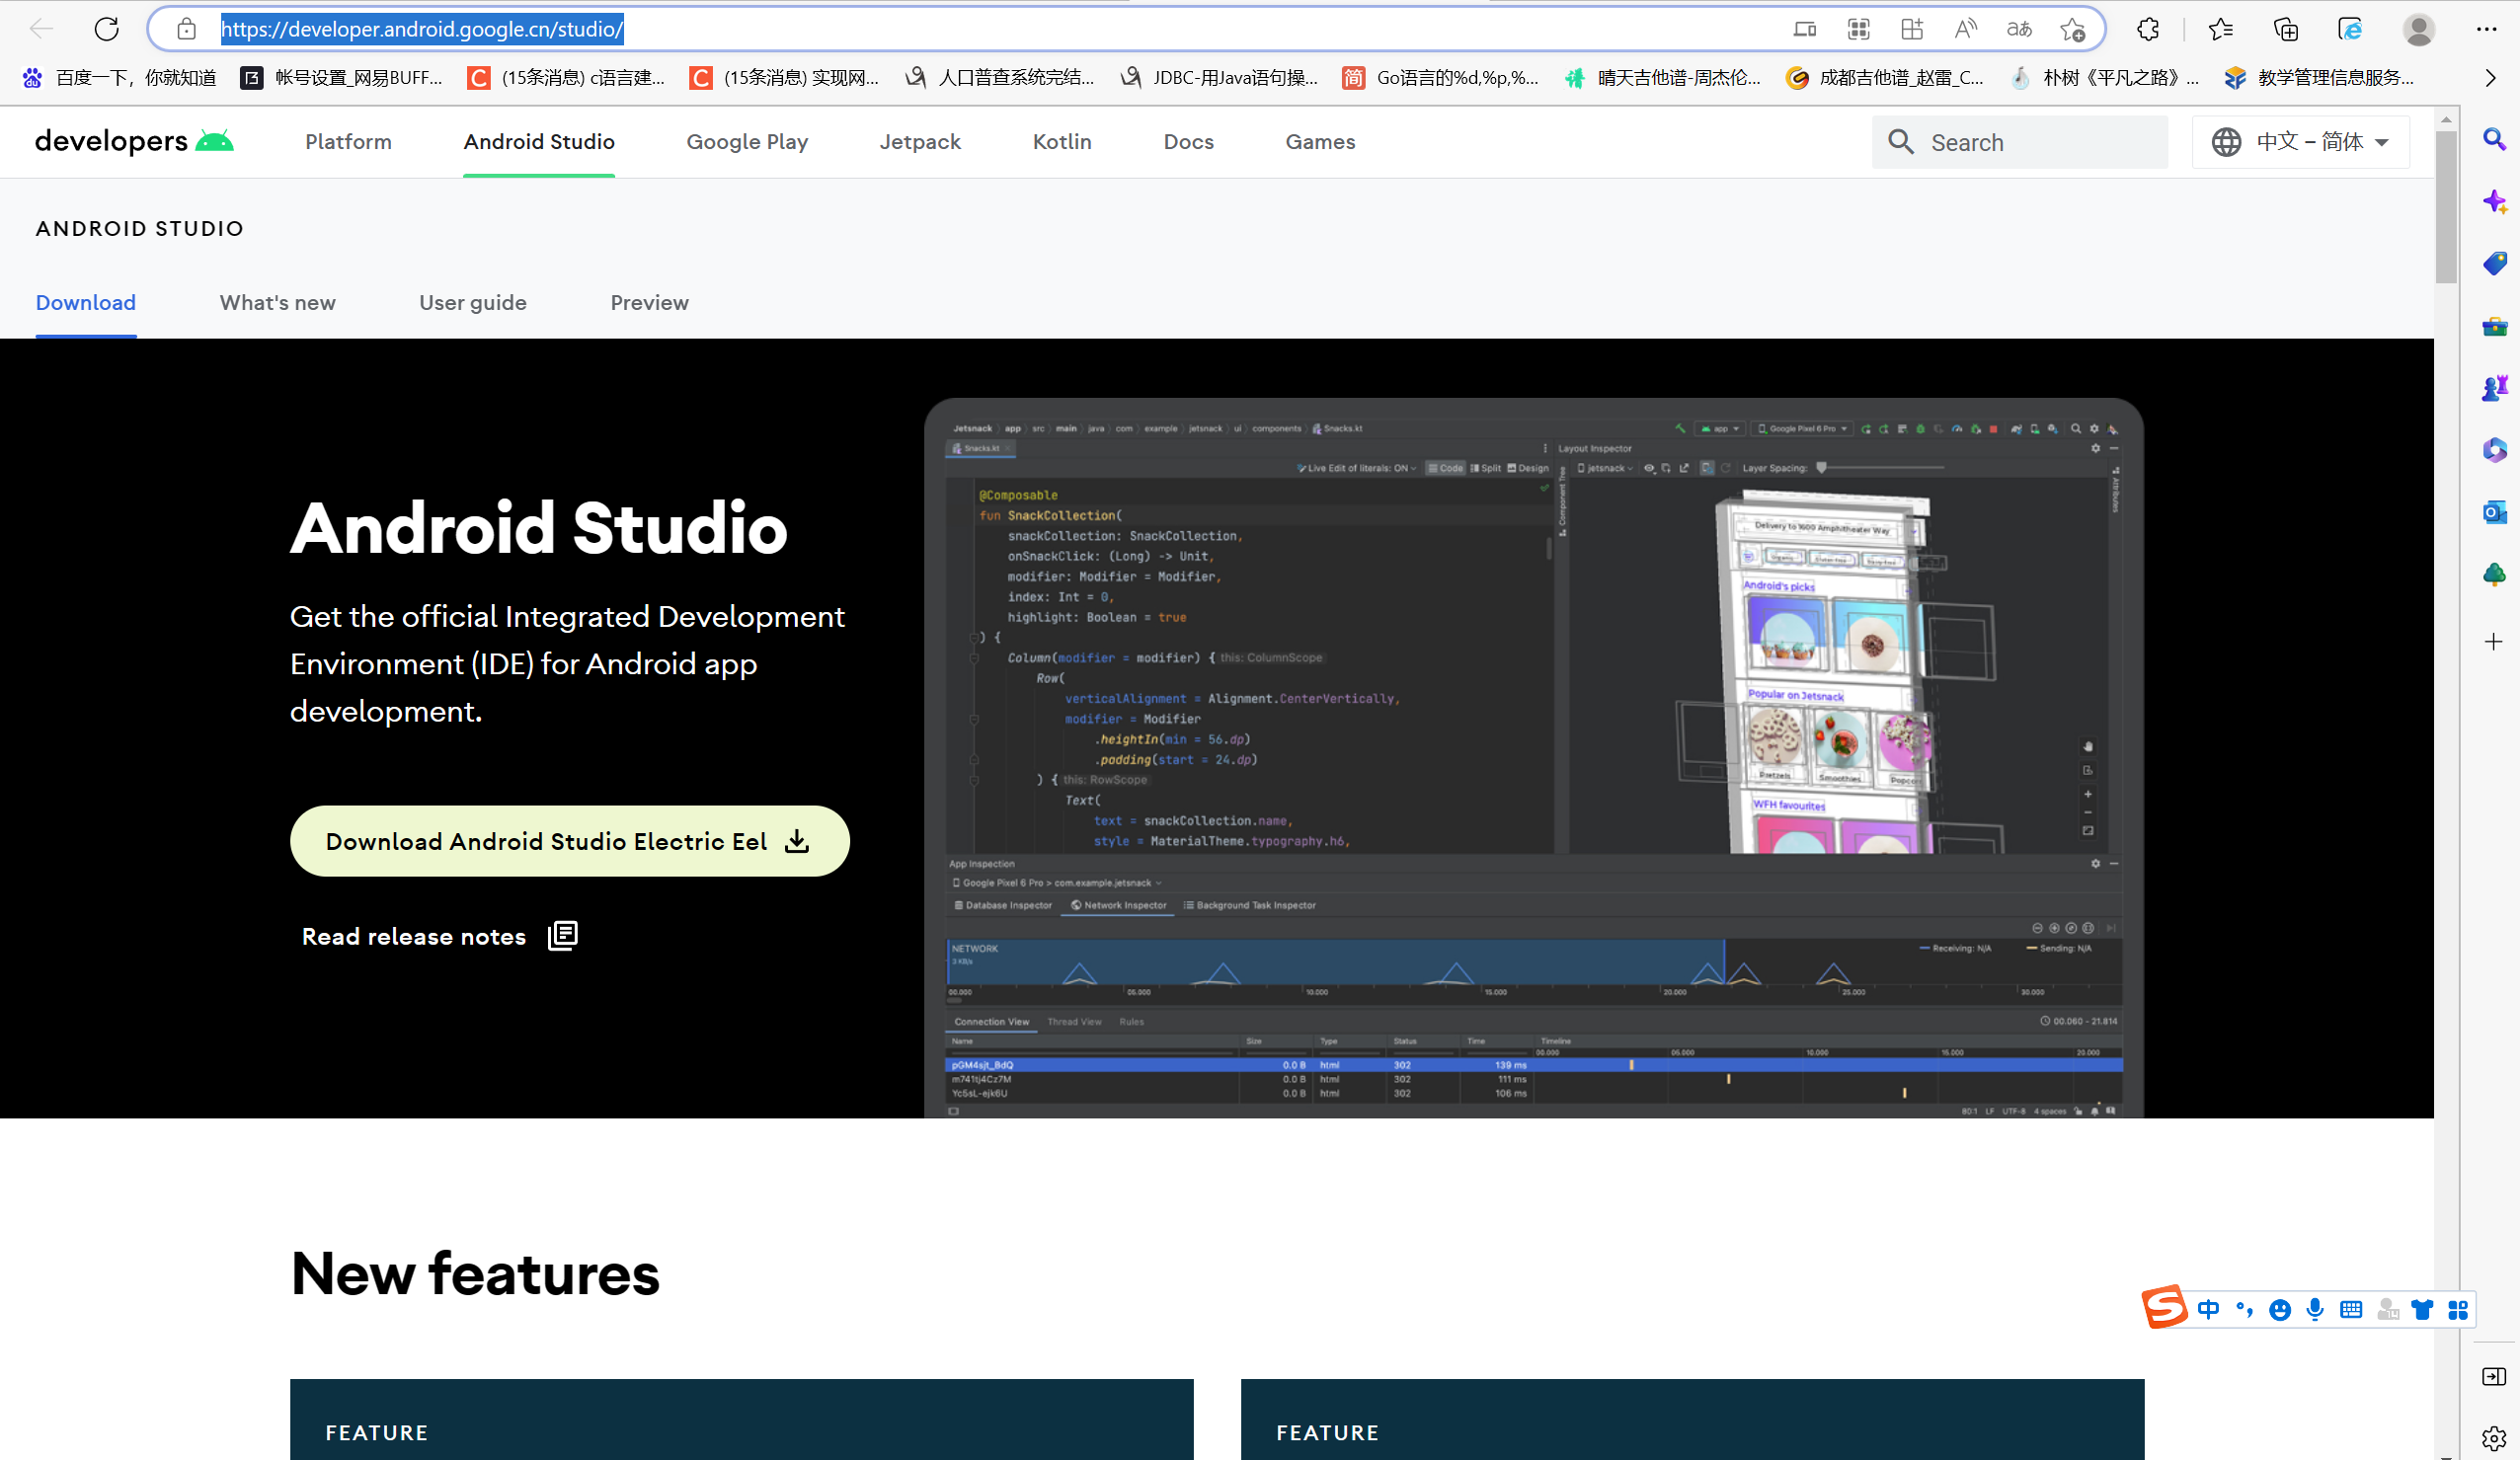Screen dimensions: 2520x1460
Task: Click the page vertical scrollbar thumb
Action: click(2446, 205)
